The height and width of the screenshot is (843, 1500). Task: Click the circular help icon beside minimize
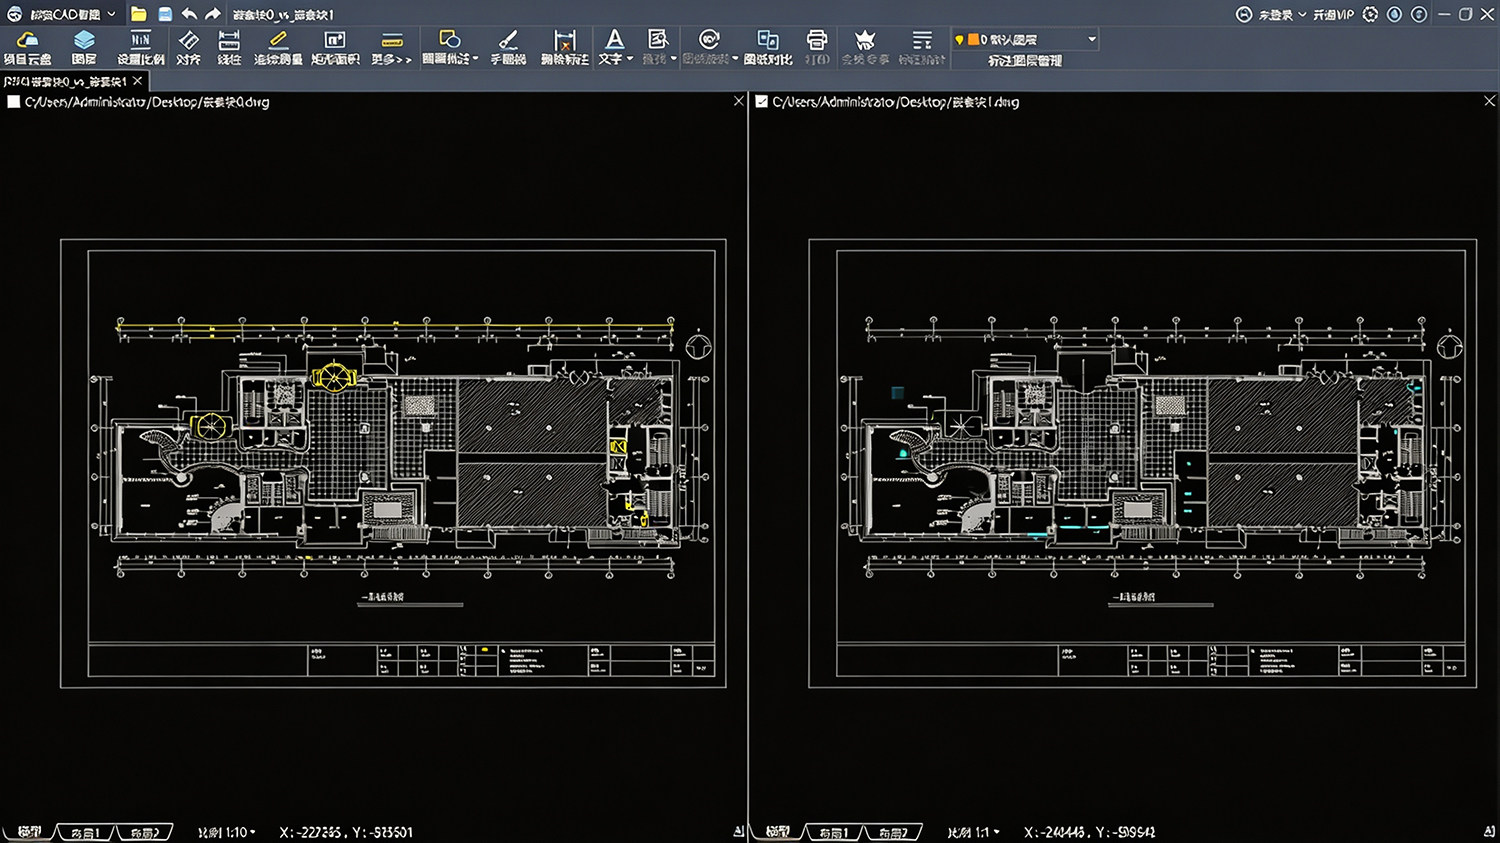(1418, 14)
